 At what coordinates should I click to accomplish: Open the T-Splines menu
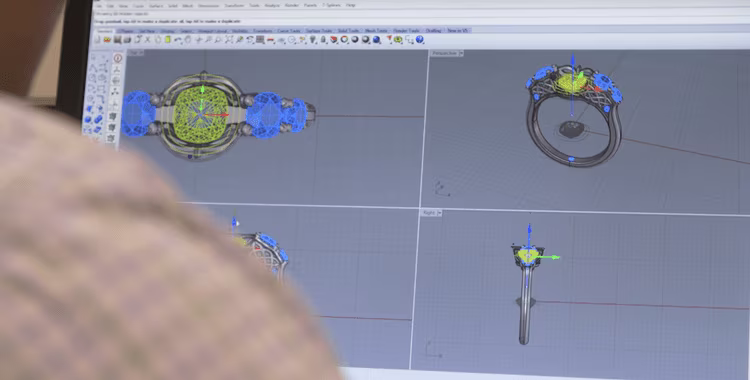[x=331, y=6]
